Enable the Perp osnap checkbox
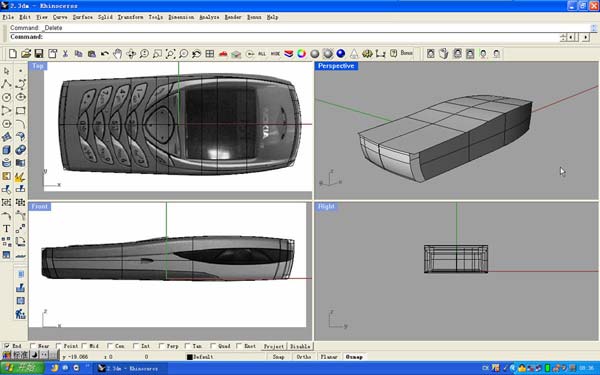Screen dimensions: 600x375 161,346
